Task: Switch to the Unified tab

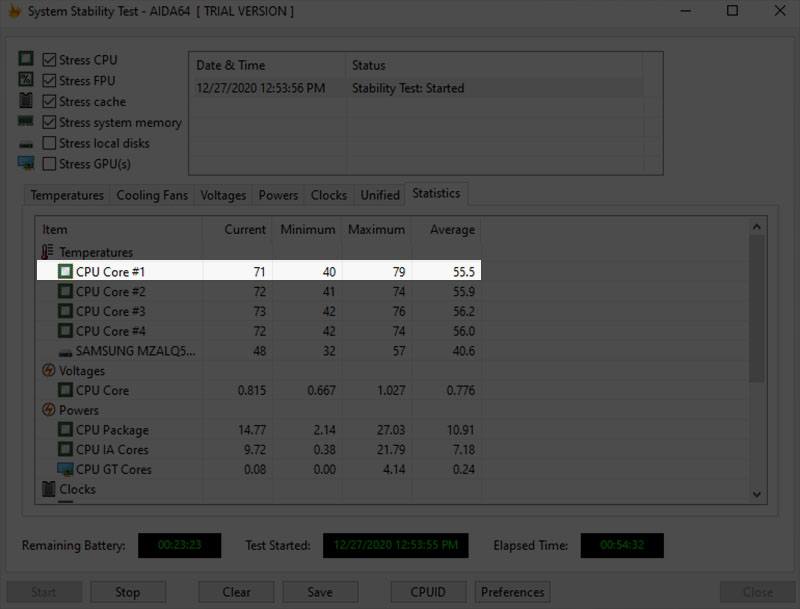Action: point(380,195)
